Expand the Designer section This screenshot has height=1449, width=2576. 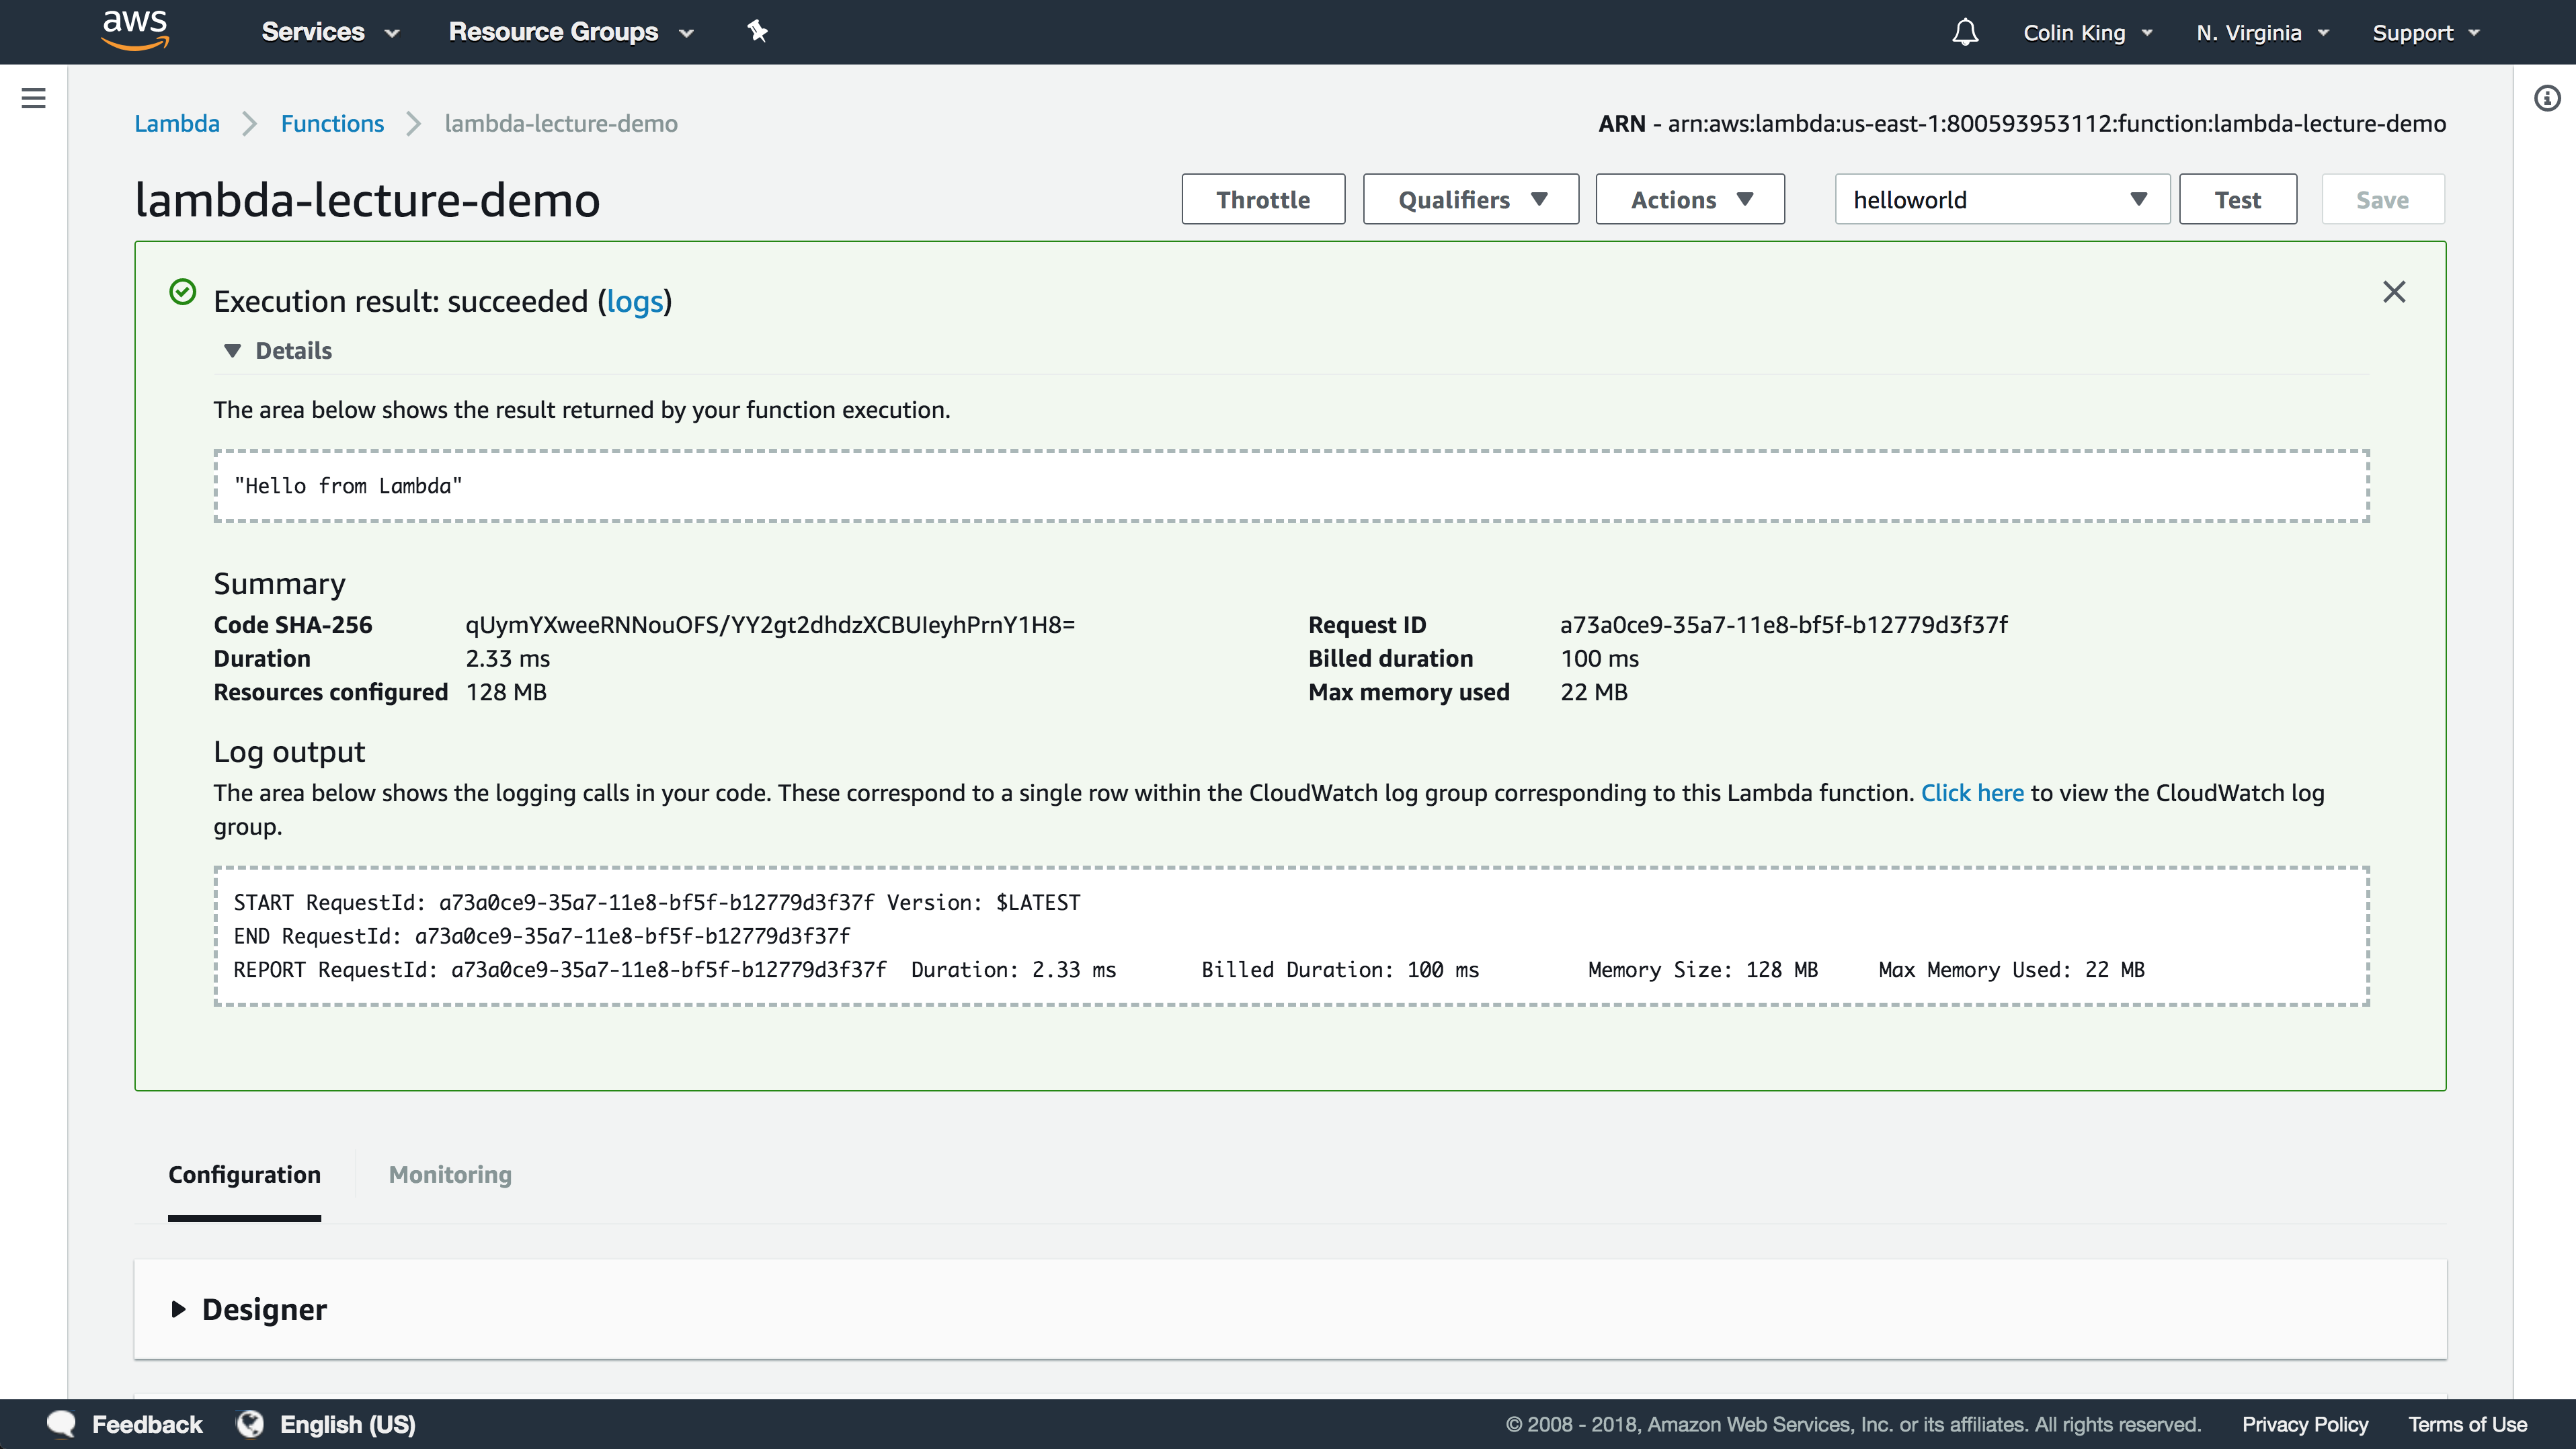coord(179,1309)
